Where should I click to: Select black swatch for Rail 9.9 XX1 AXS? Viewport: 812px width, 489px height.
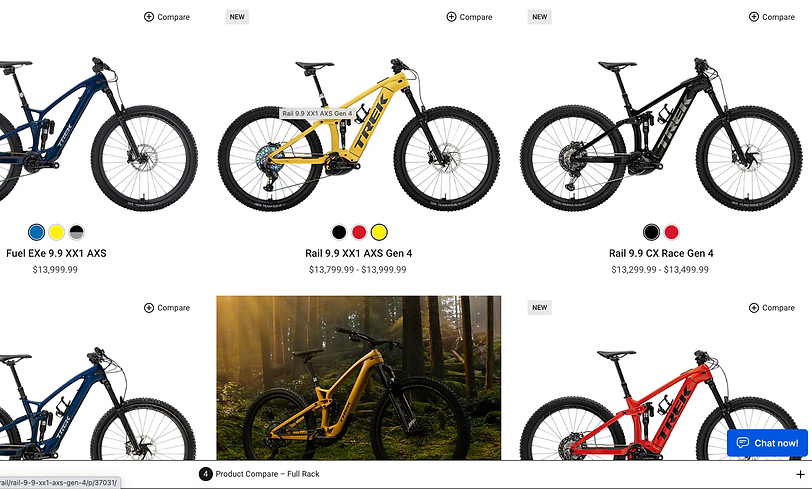tap(339, 232)
